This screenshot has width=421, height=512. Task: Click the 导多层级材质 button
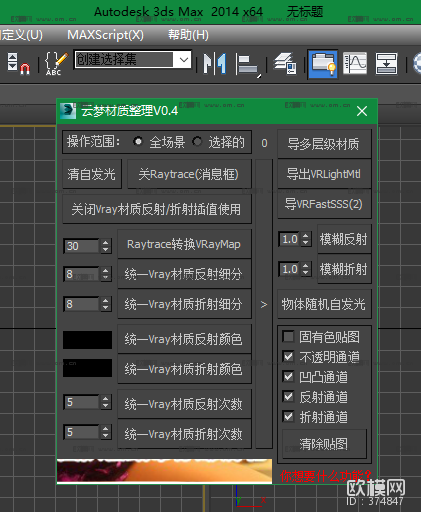[x=324, y=144]
